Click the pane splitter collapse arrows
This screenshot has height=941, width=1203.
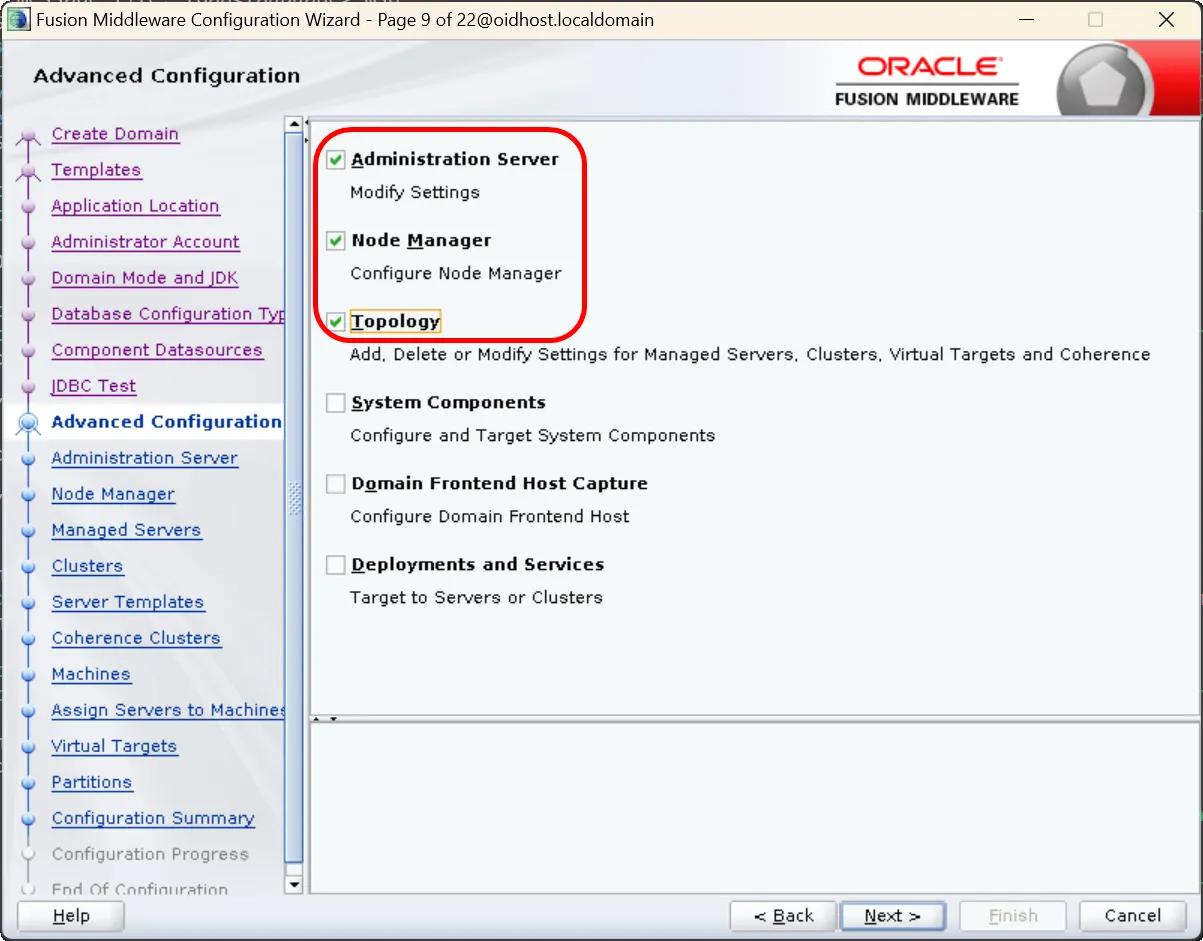(327, 718)
